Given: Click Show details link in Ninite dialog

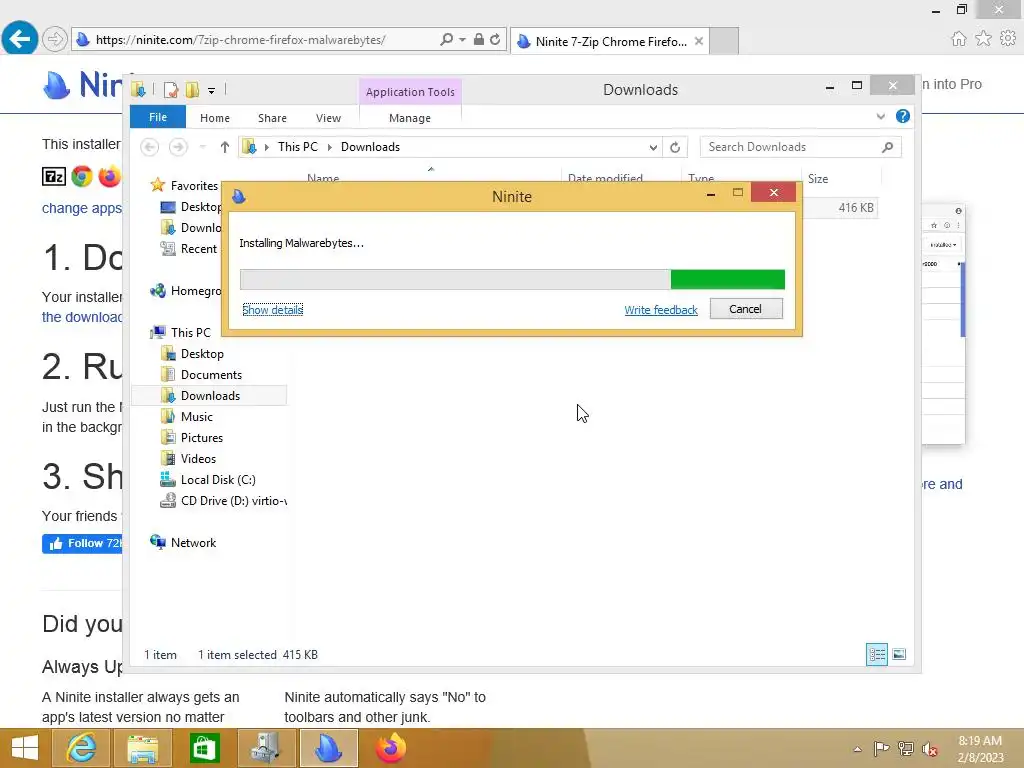Looking at the screenshot, I should click(273, 310).
